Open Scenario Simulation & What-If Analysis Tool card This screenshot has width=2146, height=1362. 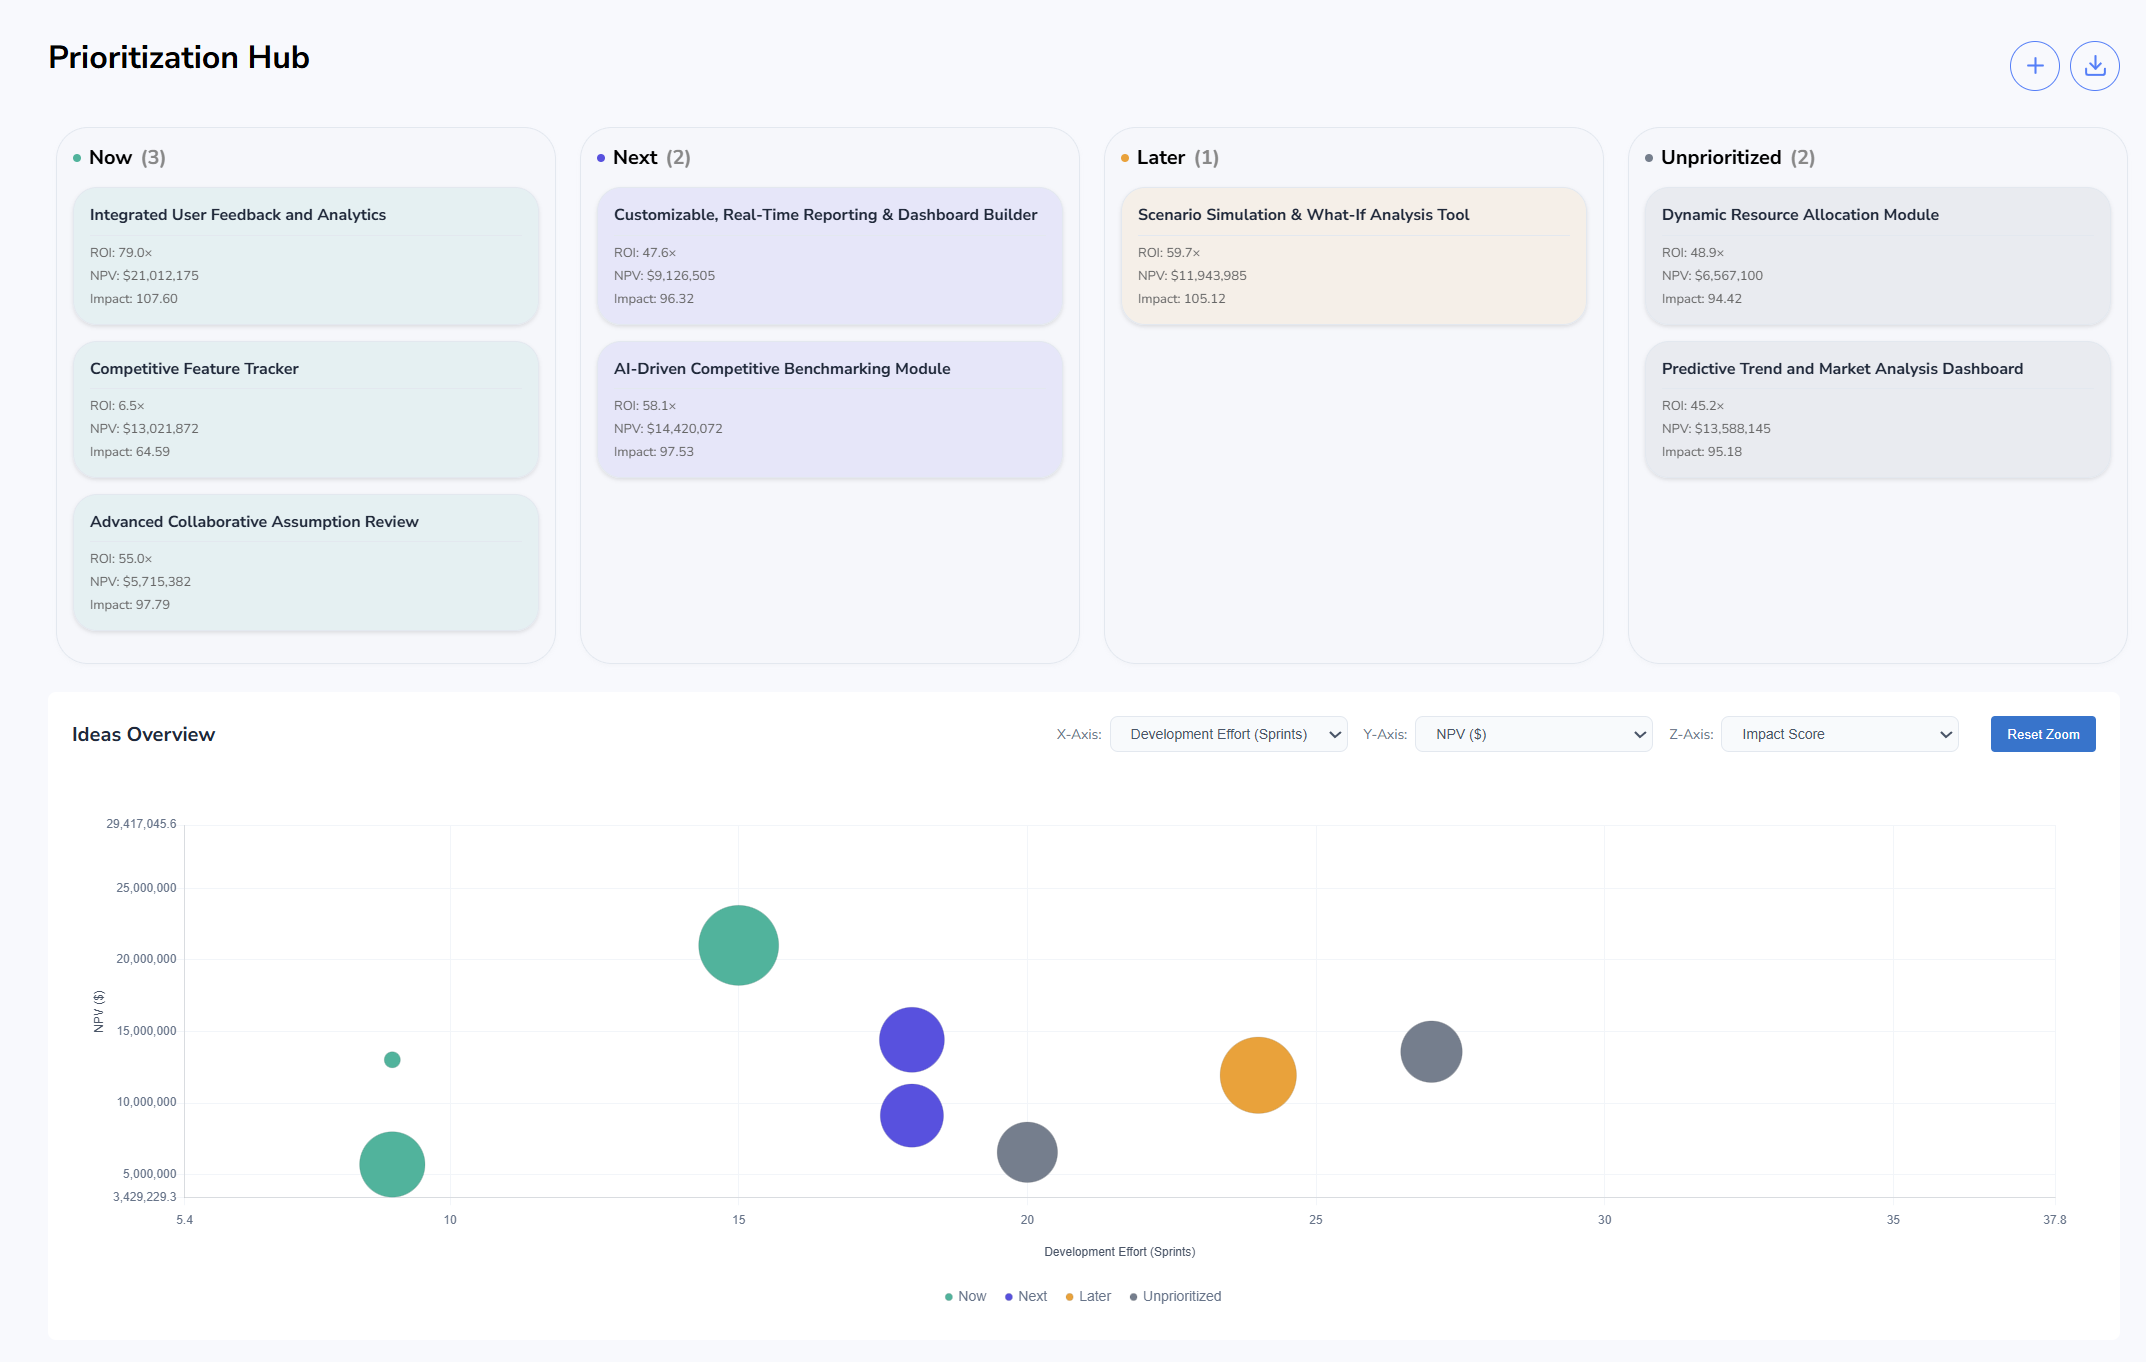(1353, 256)
